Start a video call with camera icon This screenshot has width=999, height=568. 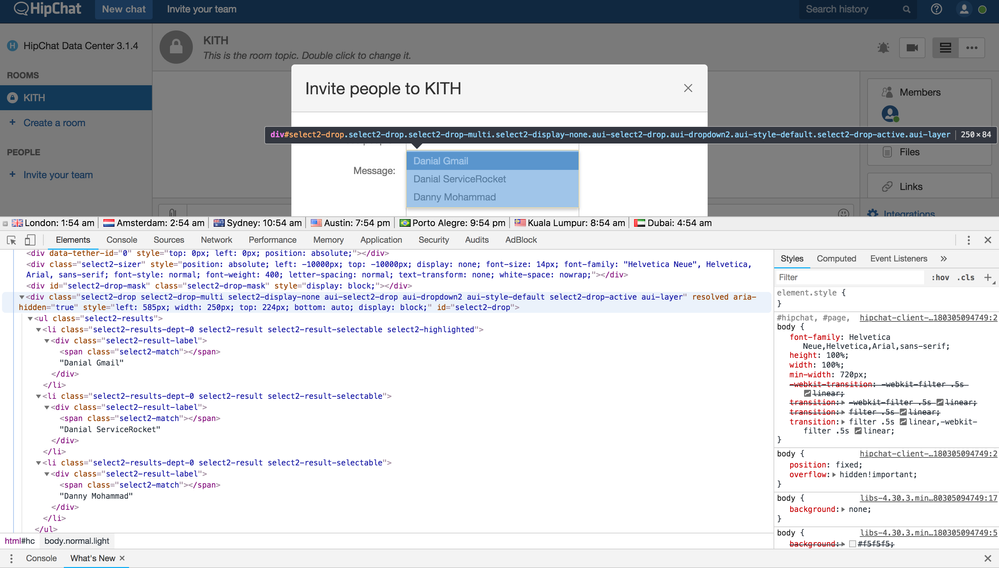912,48
